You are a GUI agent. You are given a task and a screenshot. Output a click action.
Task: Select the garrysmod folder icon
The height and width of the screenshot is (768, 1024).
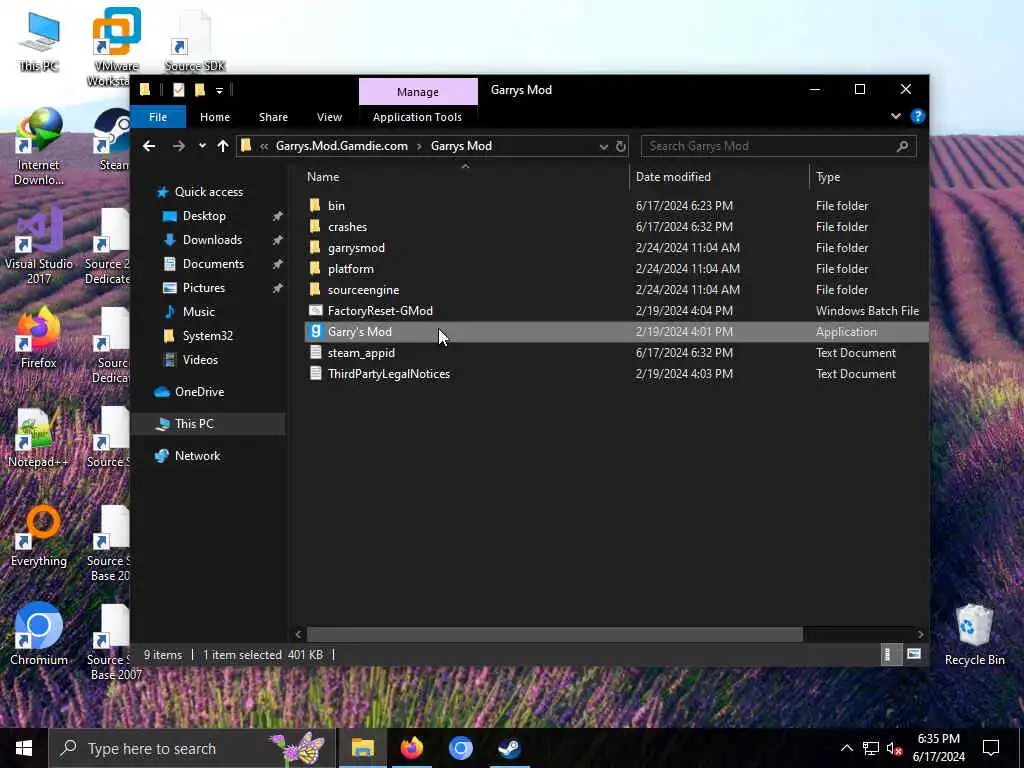[x=315, y=248]
